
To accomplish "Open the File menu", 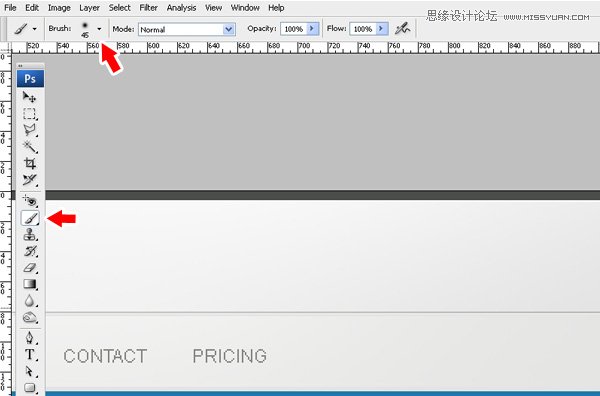I will coord(10,8).
